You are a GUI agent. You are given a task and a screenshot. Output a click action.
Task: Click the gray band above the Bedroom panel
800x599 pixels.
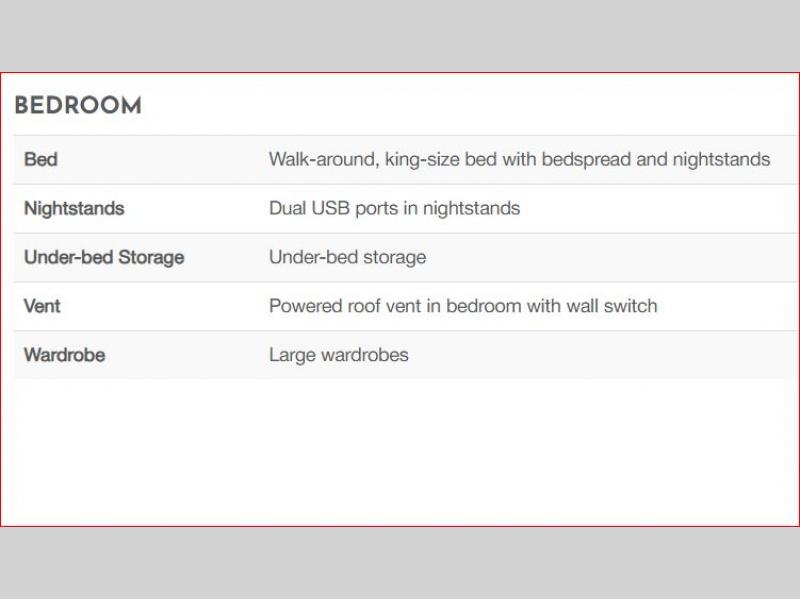[x=400, y=35]
